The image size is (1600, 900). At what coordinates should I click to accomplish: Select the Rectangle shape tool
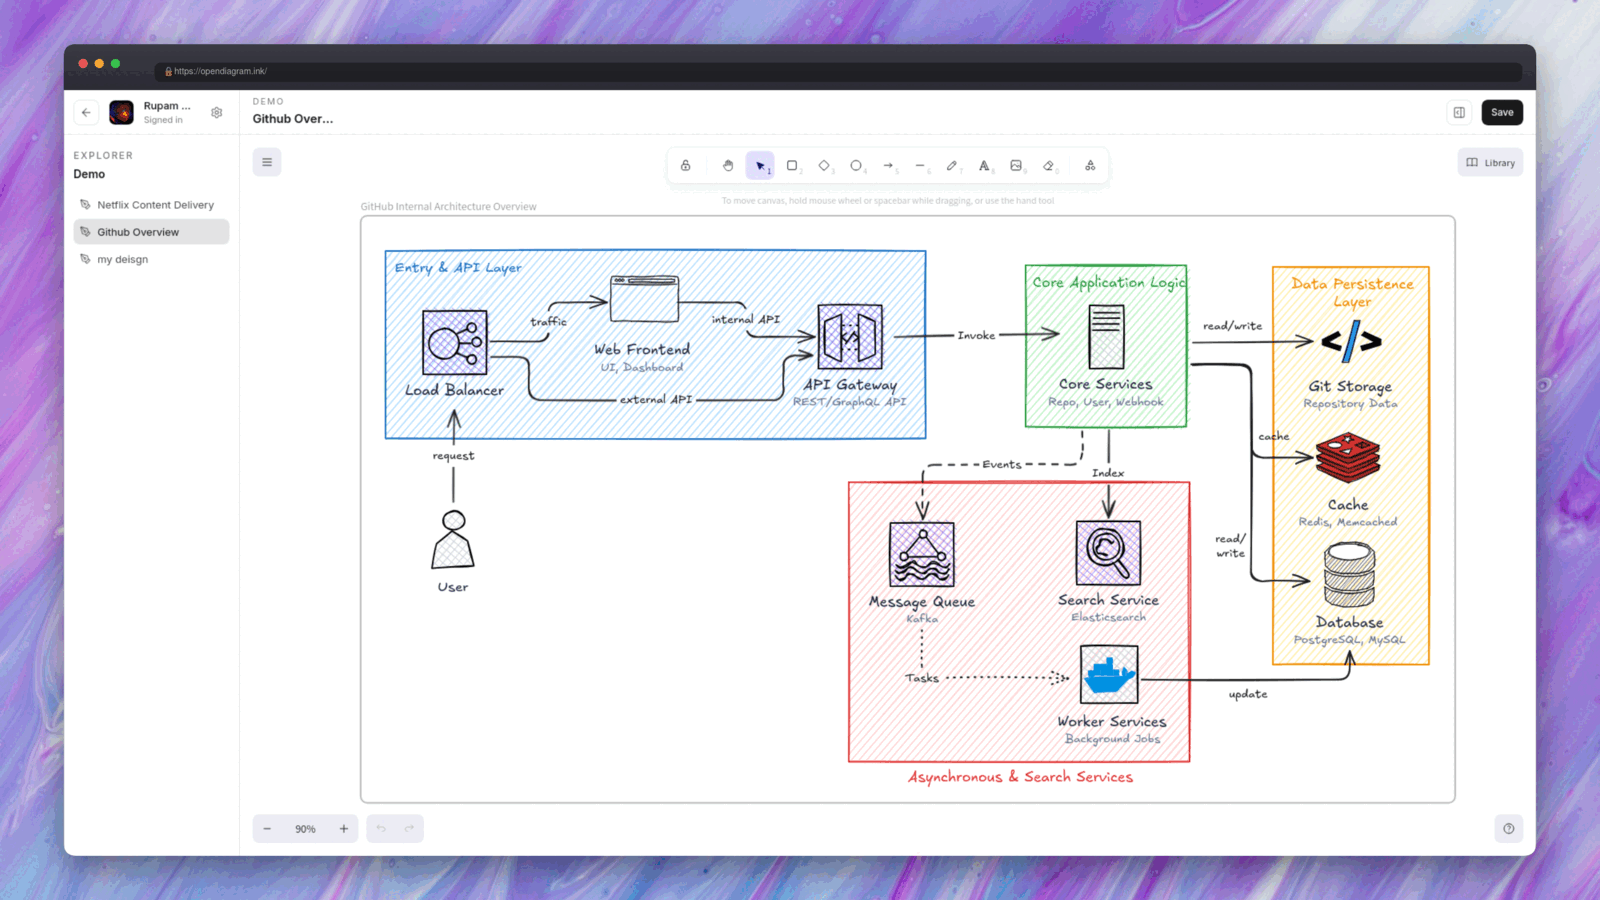792,166
